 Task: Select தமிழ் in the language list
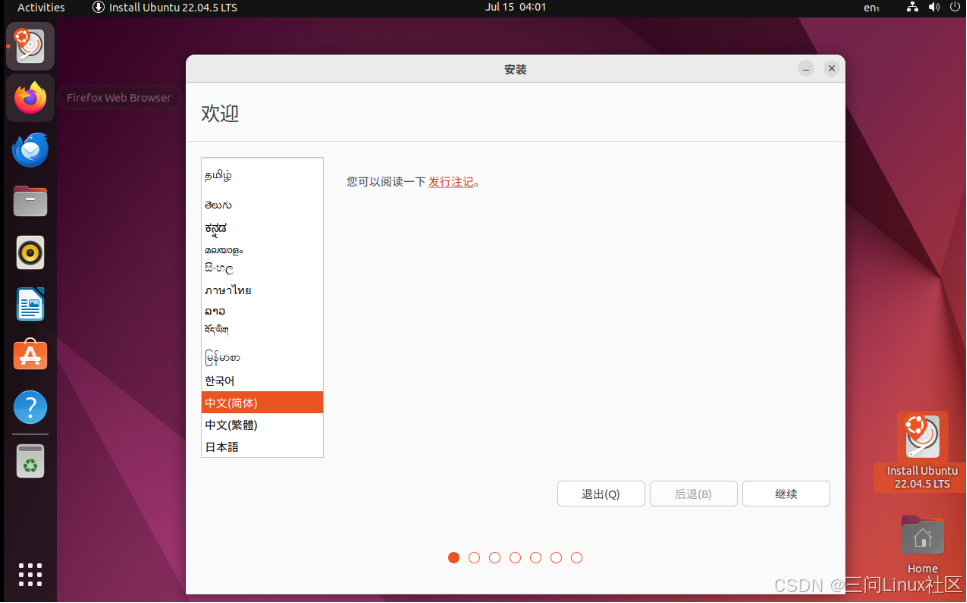(262, 175)
